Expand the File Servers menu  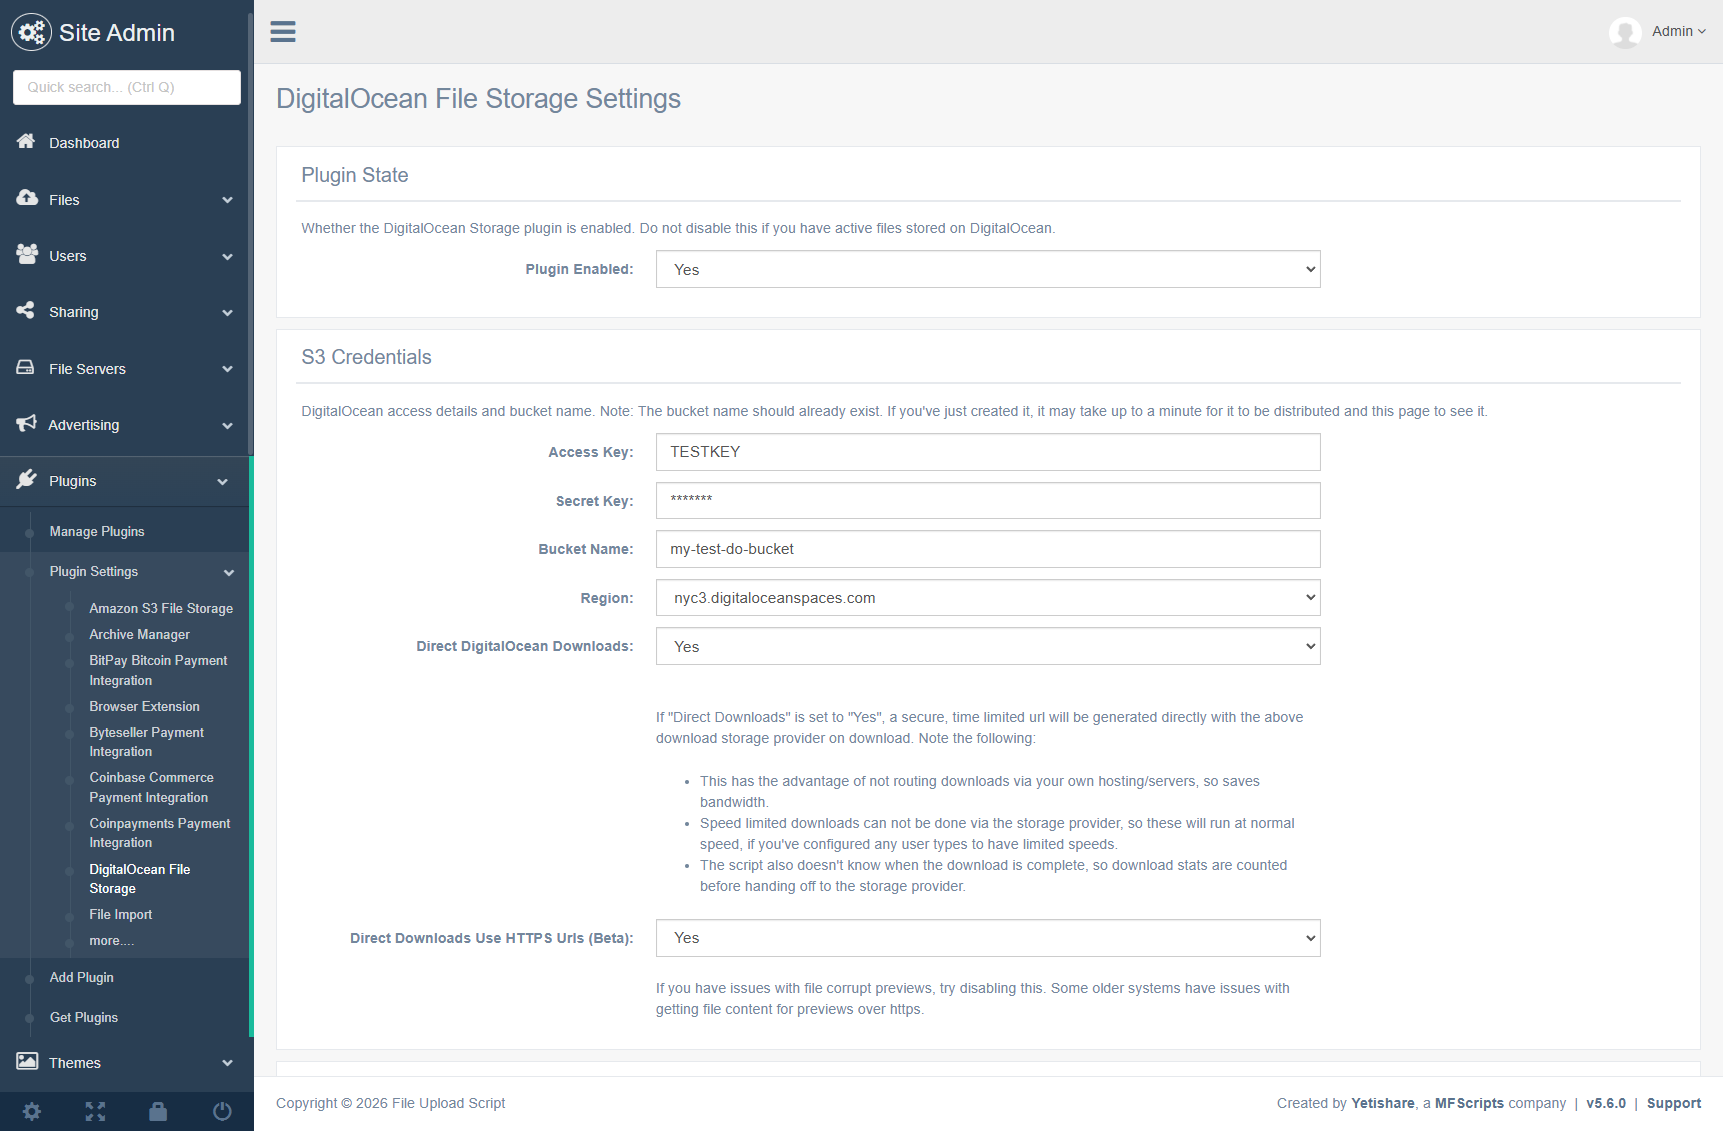pyautogui.click(x=125, y=369)
